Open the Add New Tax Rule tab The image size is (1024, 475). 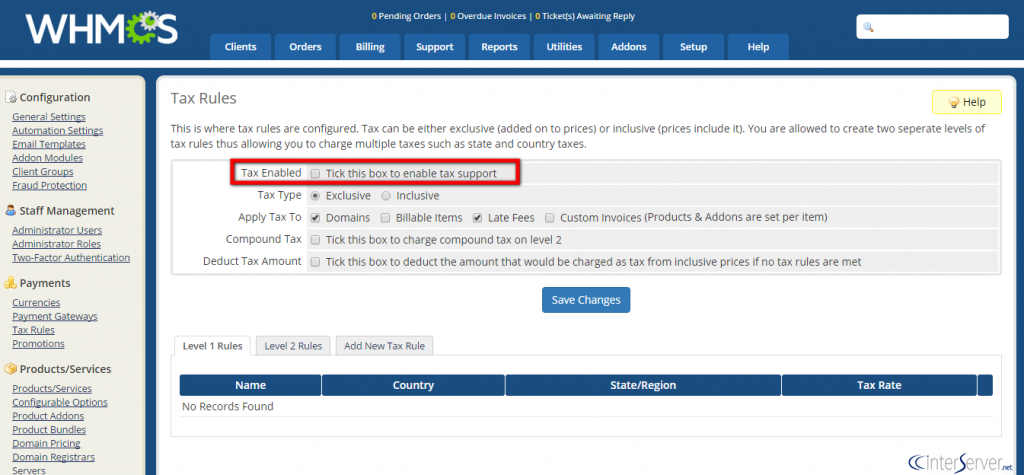[x=385, y=346]
